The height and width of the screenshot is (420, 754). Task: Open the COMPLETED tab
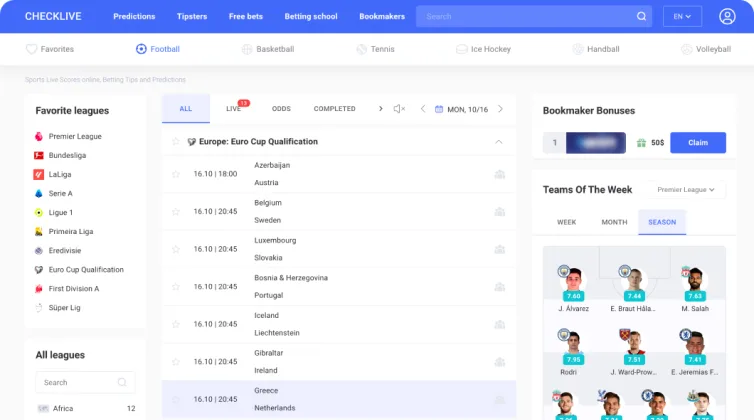click(x=335, y=109)
